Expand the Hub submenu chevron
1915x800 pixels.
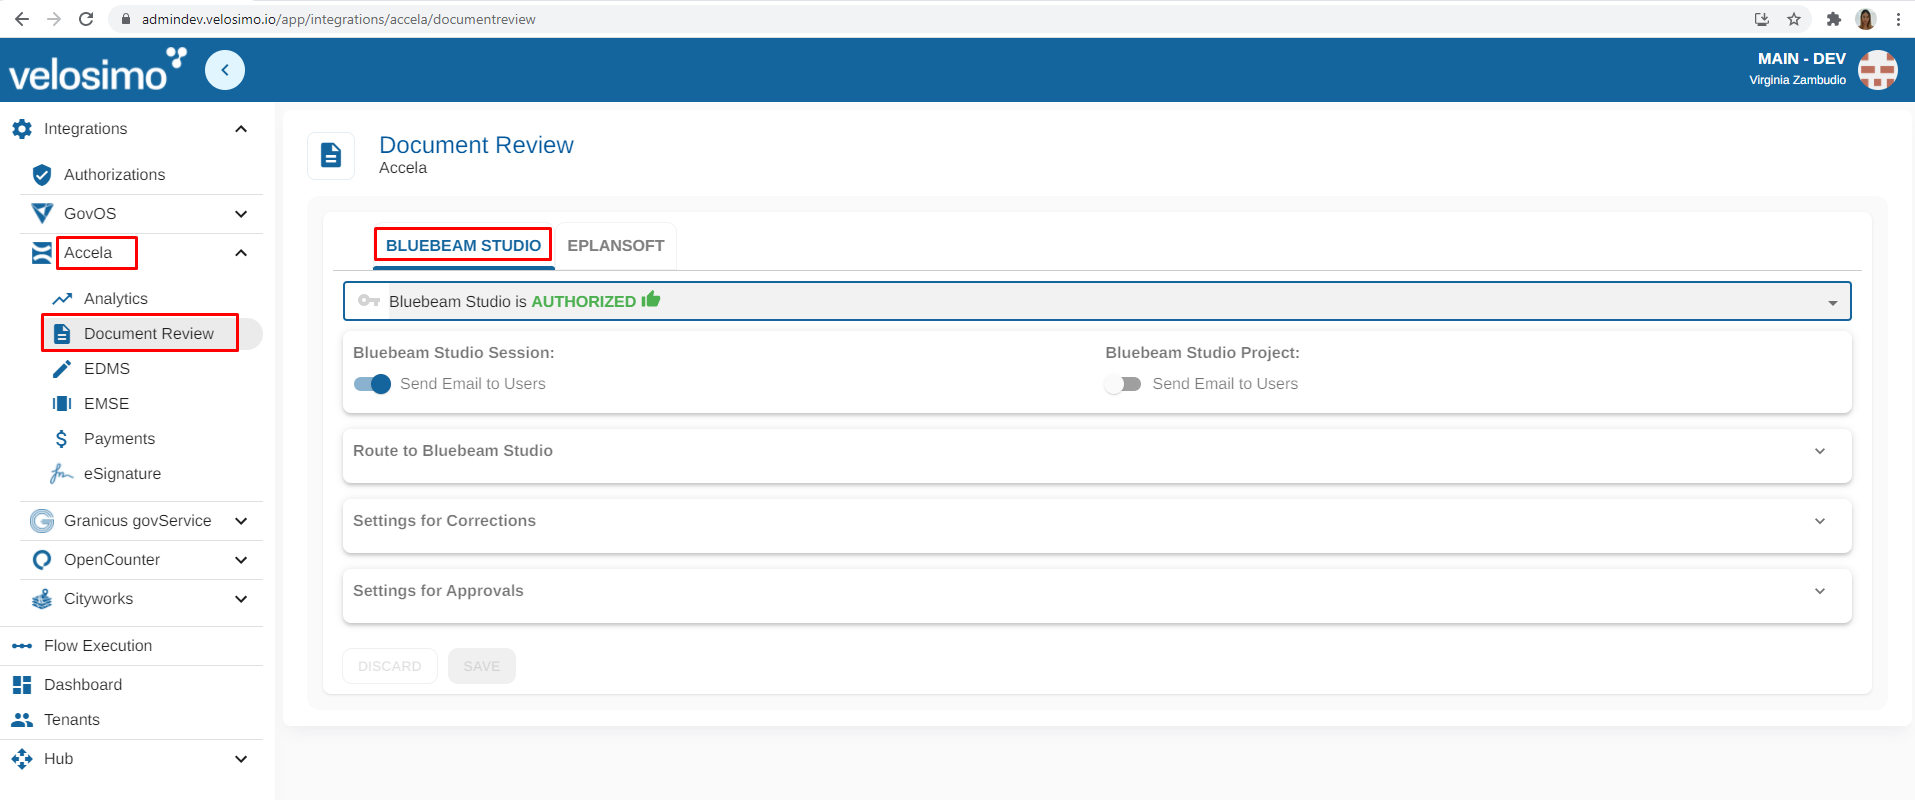(x=241, y=759)
